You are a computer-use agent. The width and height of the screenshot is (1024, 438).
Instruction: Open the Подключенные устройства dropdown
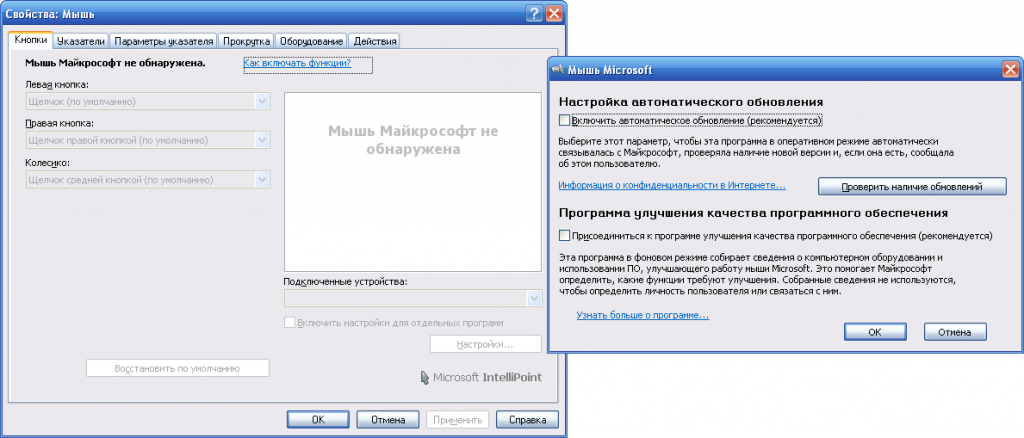pyautogui.click(x=534, y=298)
